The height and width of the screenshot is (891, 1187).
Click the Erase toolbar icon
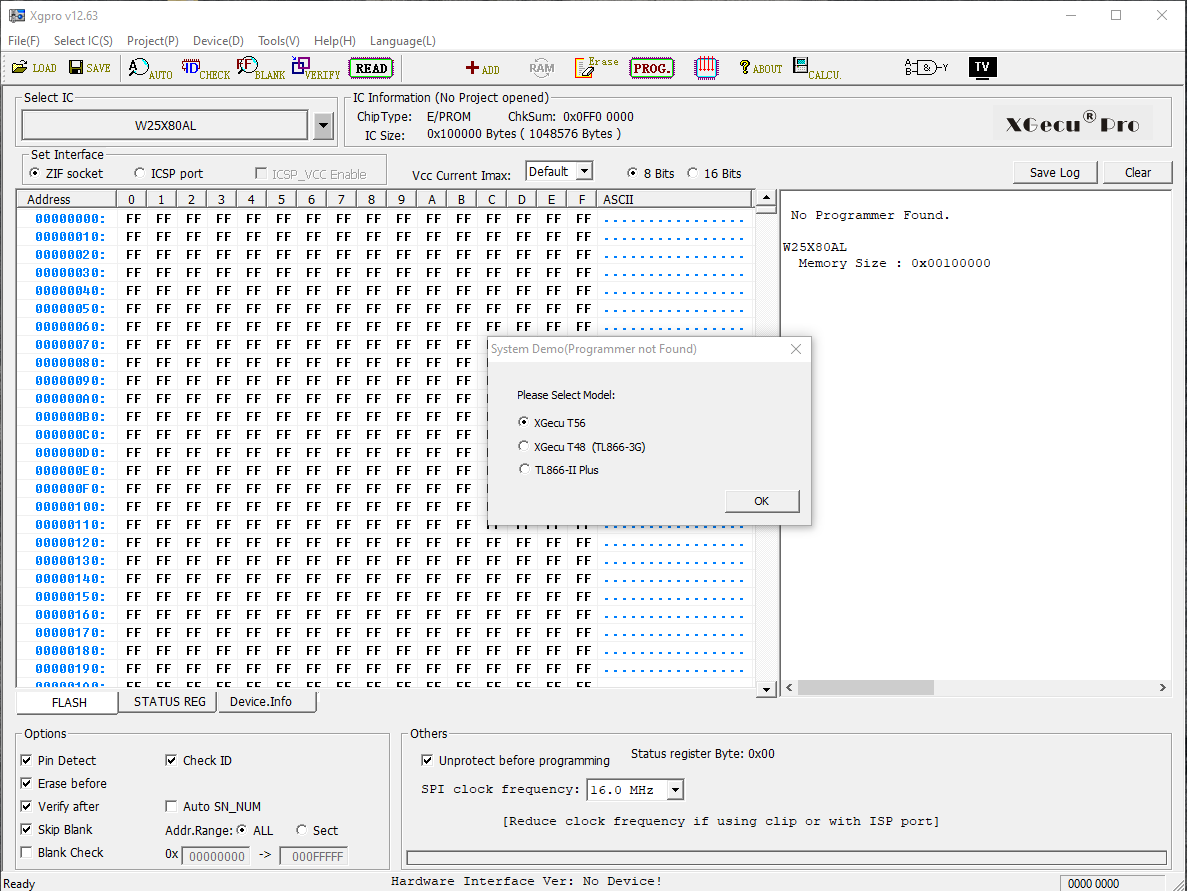[x=596, y=67]
